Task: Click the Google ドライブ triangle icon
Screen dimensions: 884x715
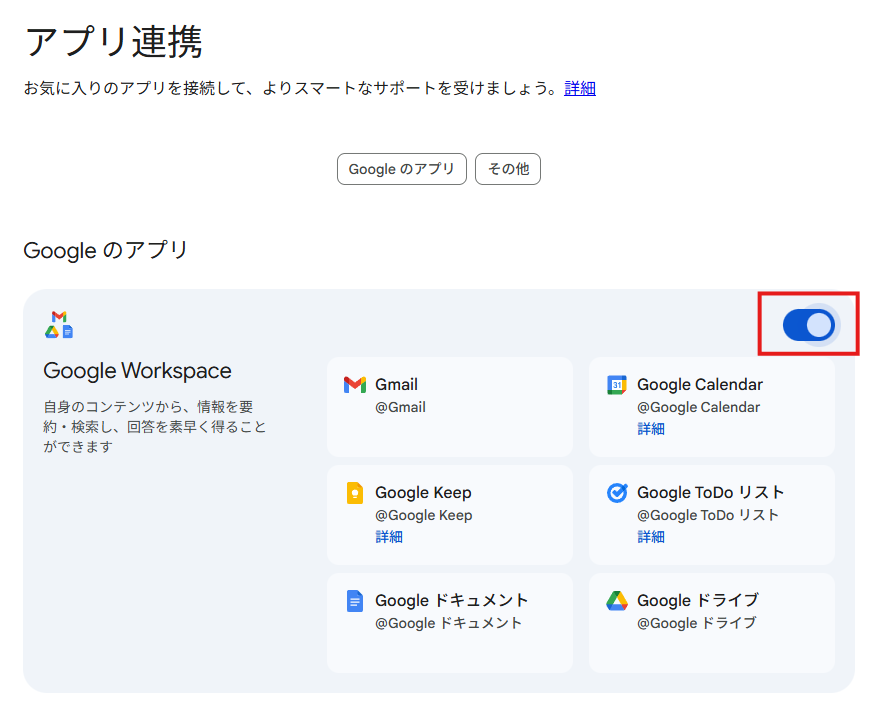Action: [x=618, y=600]
